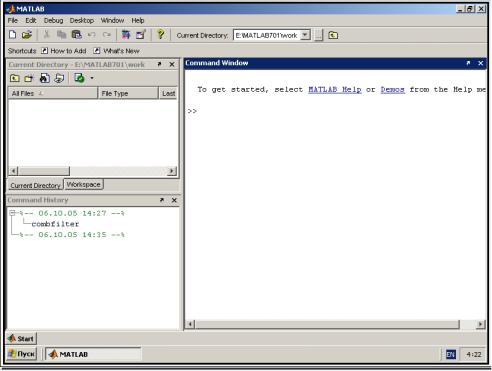The width and height of the screenshot is (492, 371).
Task: Select the Current Directory tab
Action: tap(35, 185)
